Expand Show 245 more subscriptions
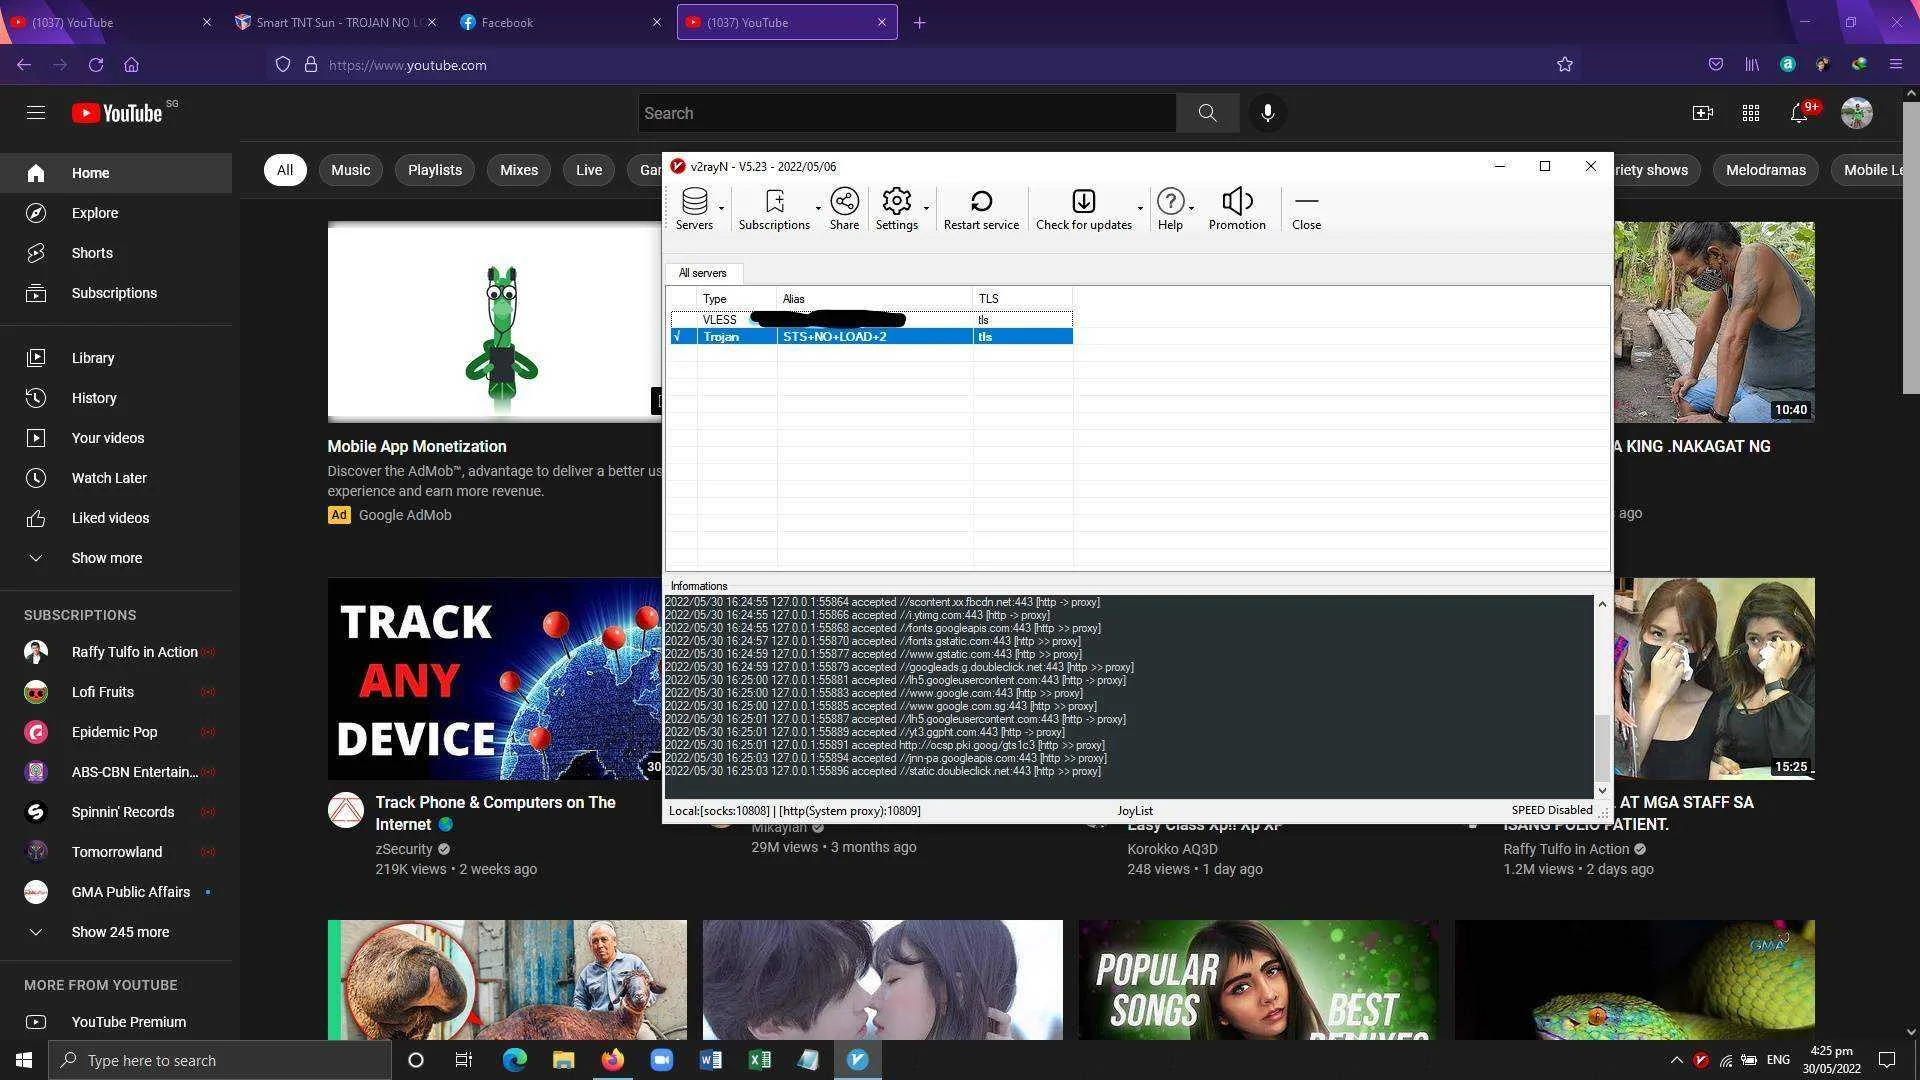Viewport: 1920px width, 1080px height. coord(116,932)
